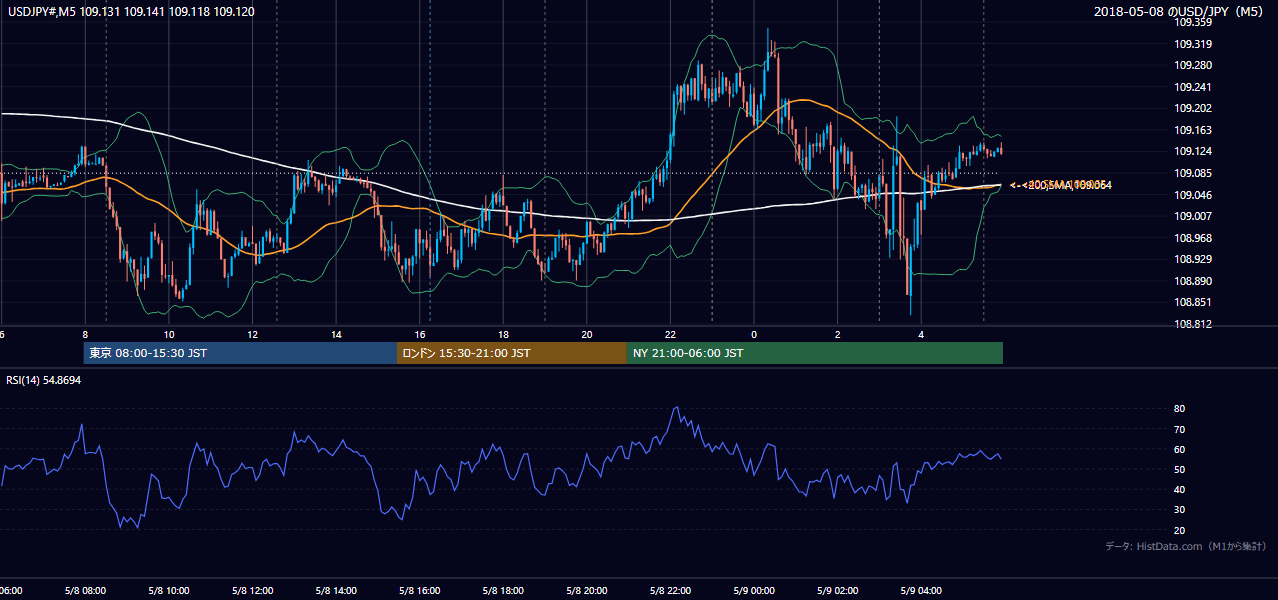Click the 5/8 14:00 time label

click(x=335, y=591)
